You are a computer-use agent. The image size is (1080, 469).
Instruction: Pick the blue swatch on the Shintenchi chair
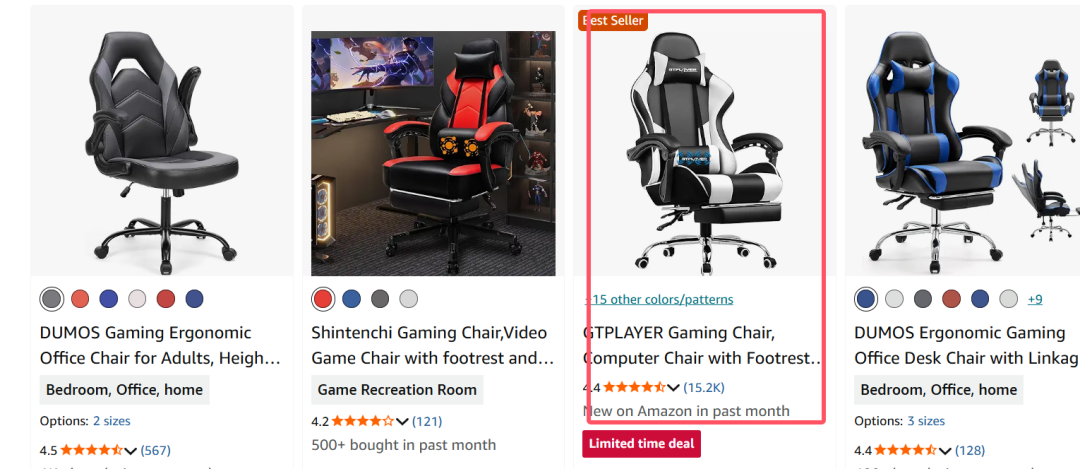[x=351, y=299]
